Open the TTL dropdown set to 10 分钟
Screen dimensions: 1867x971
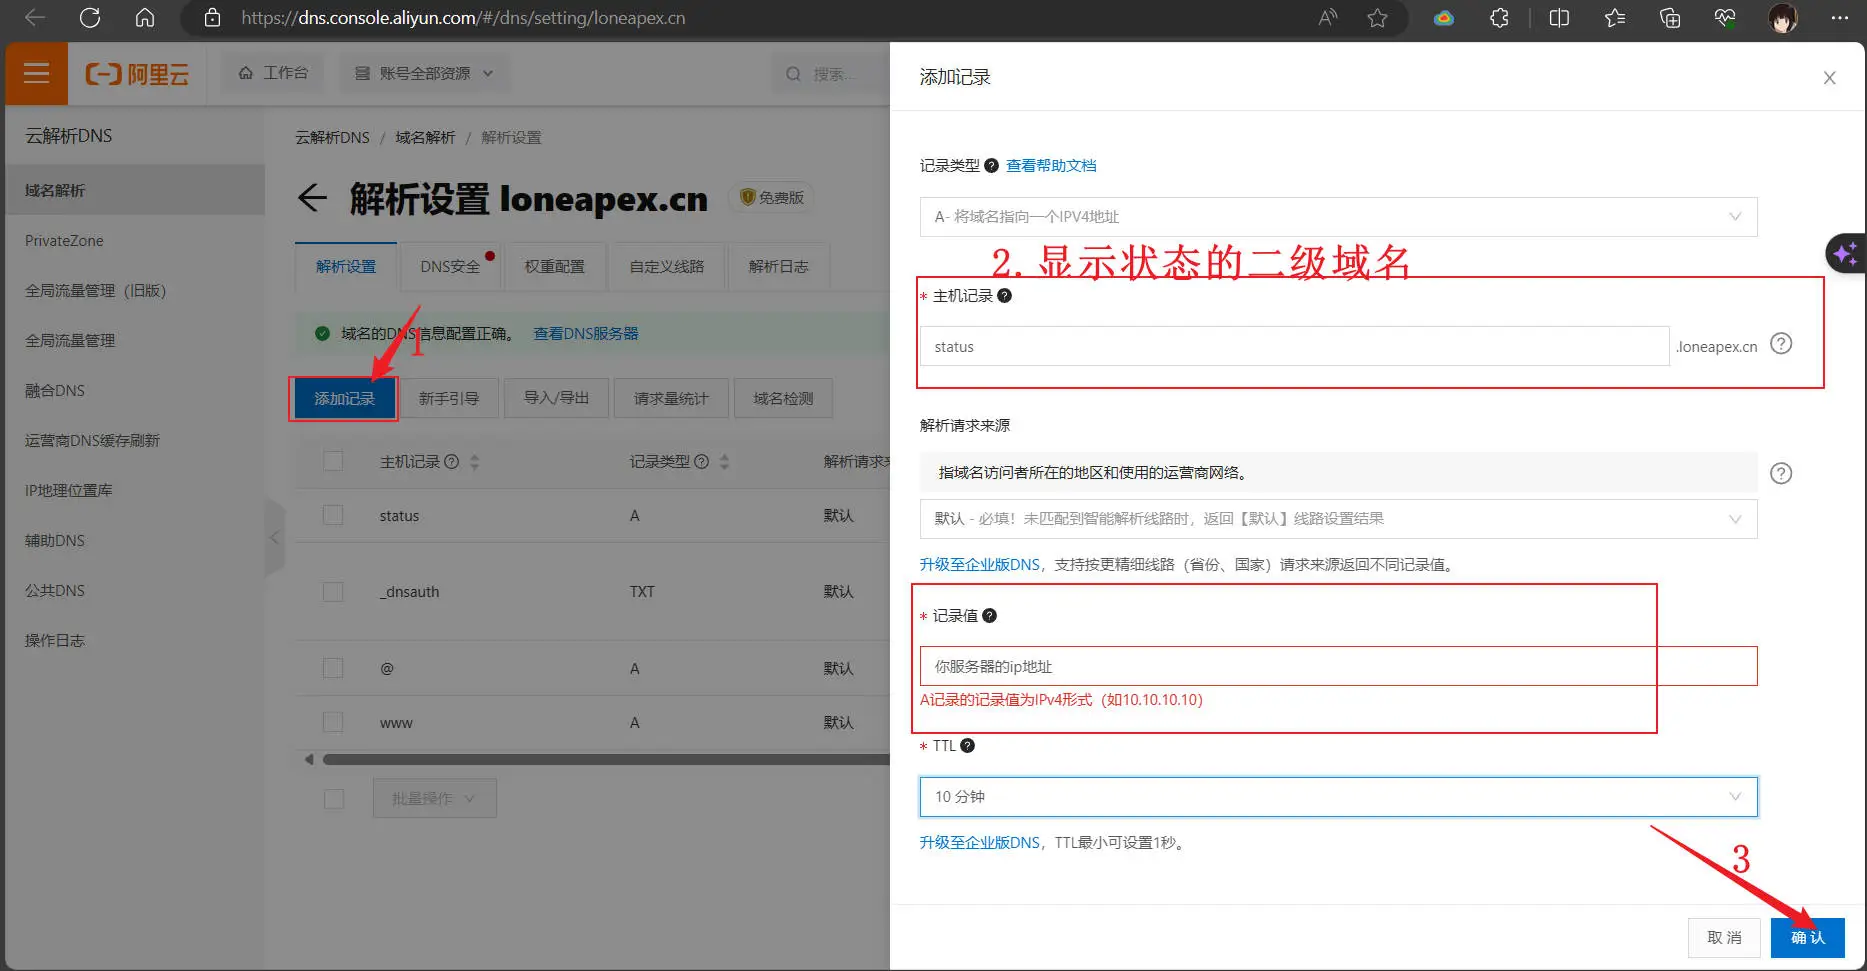[x=1337, y=797]
